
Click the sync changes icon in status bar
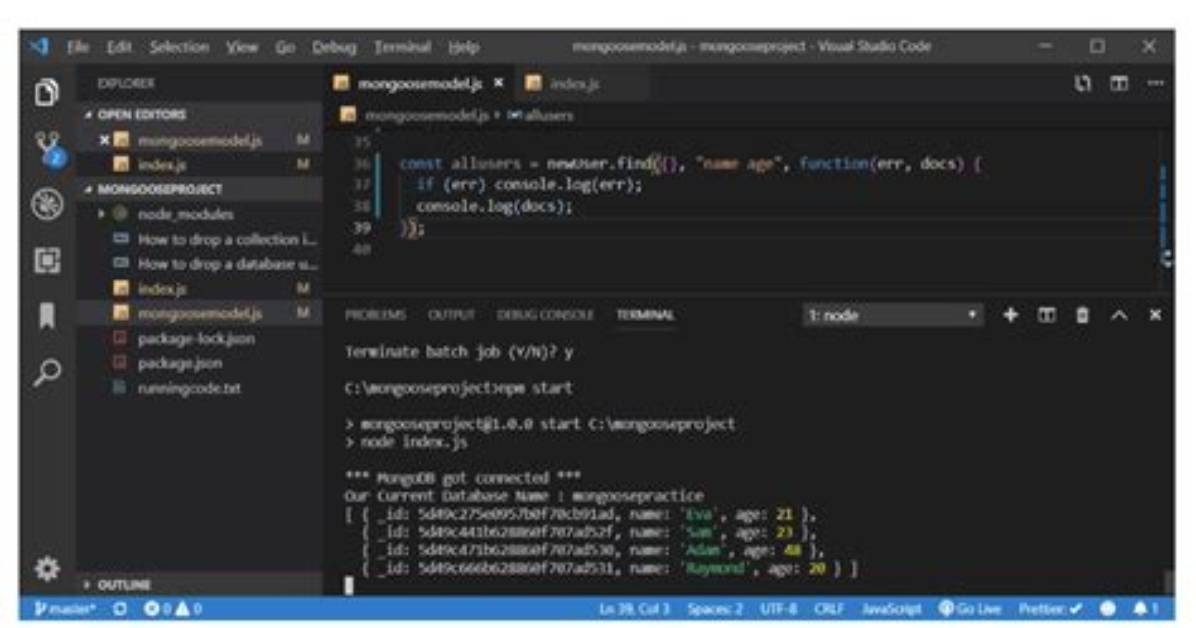tap(120, 609)
